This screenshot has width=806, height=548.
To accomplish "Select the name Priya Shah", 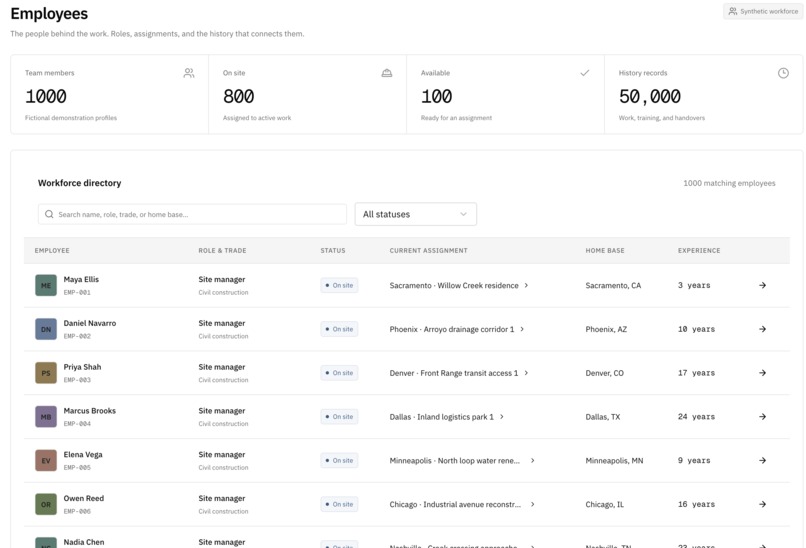I will point(82,367).
